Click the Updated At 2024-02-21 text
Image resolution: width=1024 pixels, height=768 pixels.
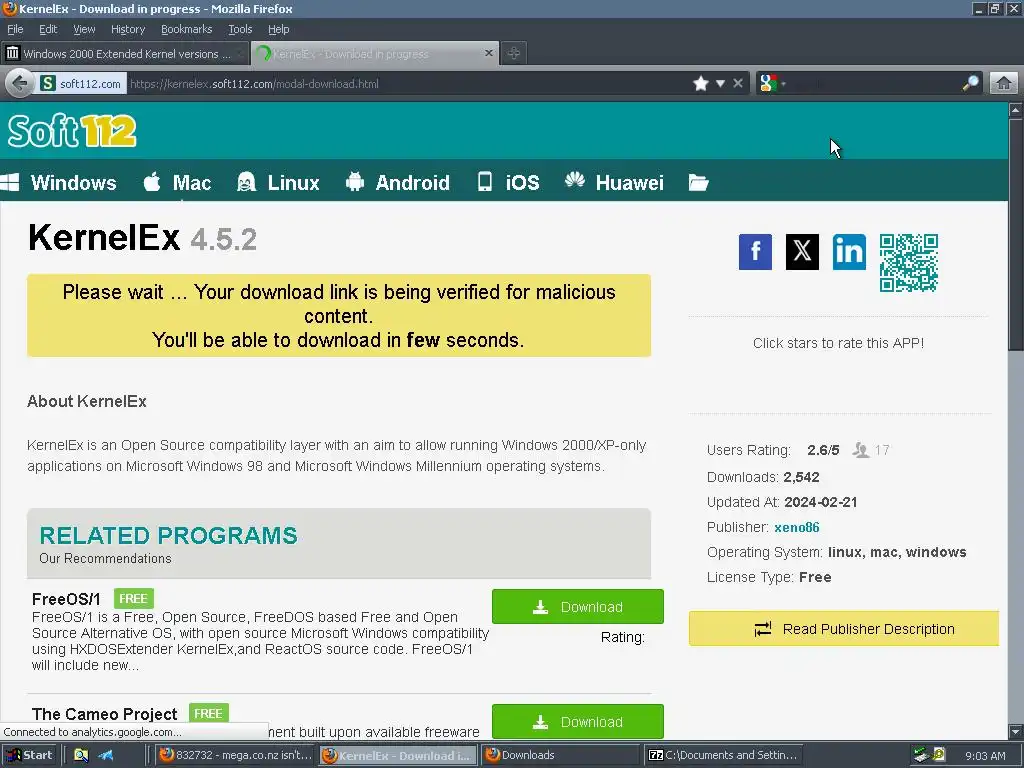(782, 502)
